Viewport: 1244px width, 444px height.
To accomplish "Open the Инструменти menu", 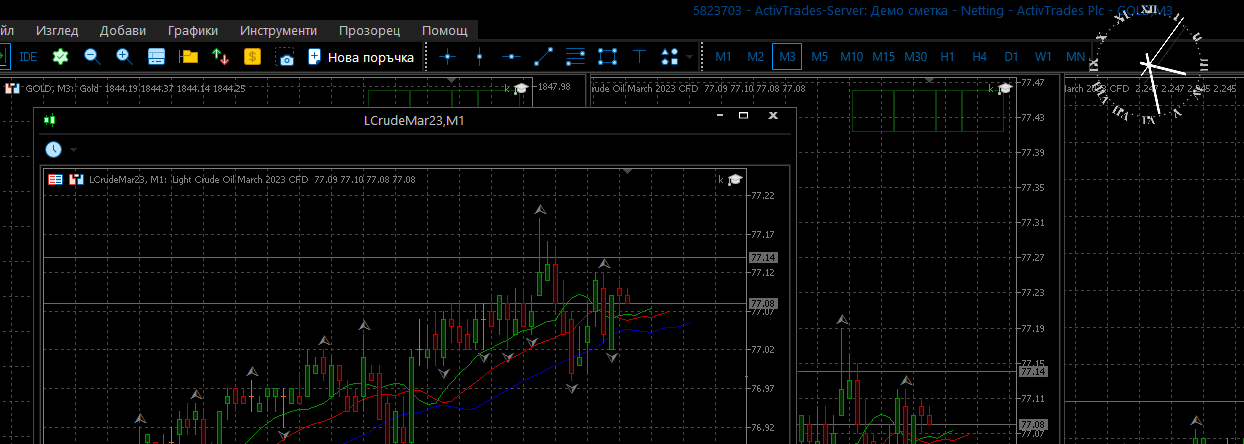I will click(x=278, y=30).
